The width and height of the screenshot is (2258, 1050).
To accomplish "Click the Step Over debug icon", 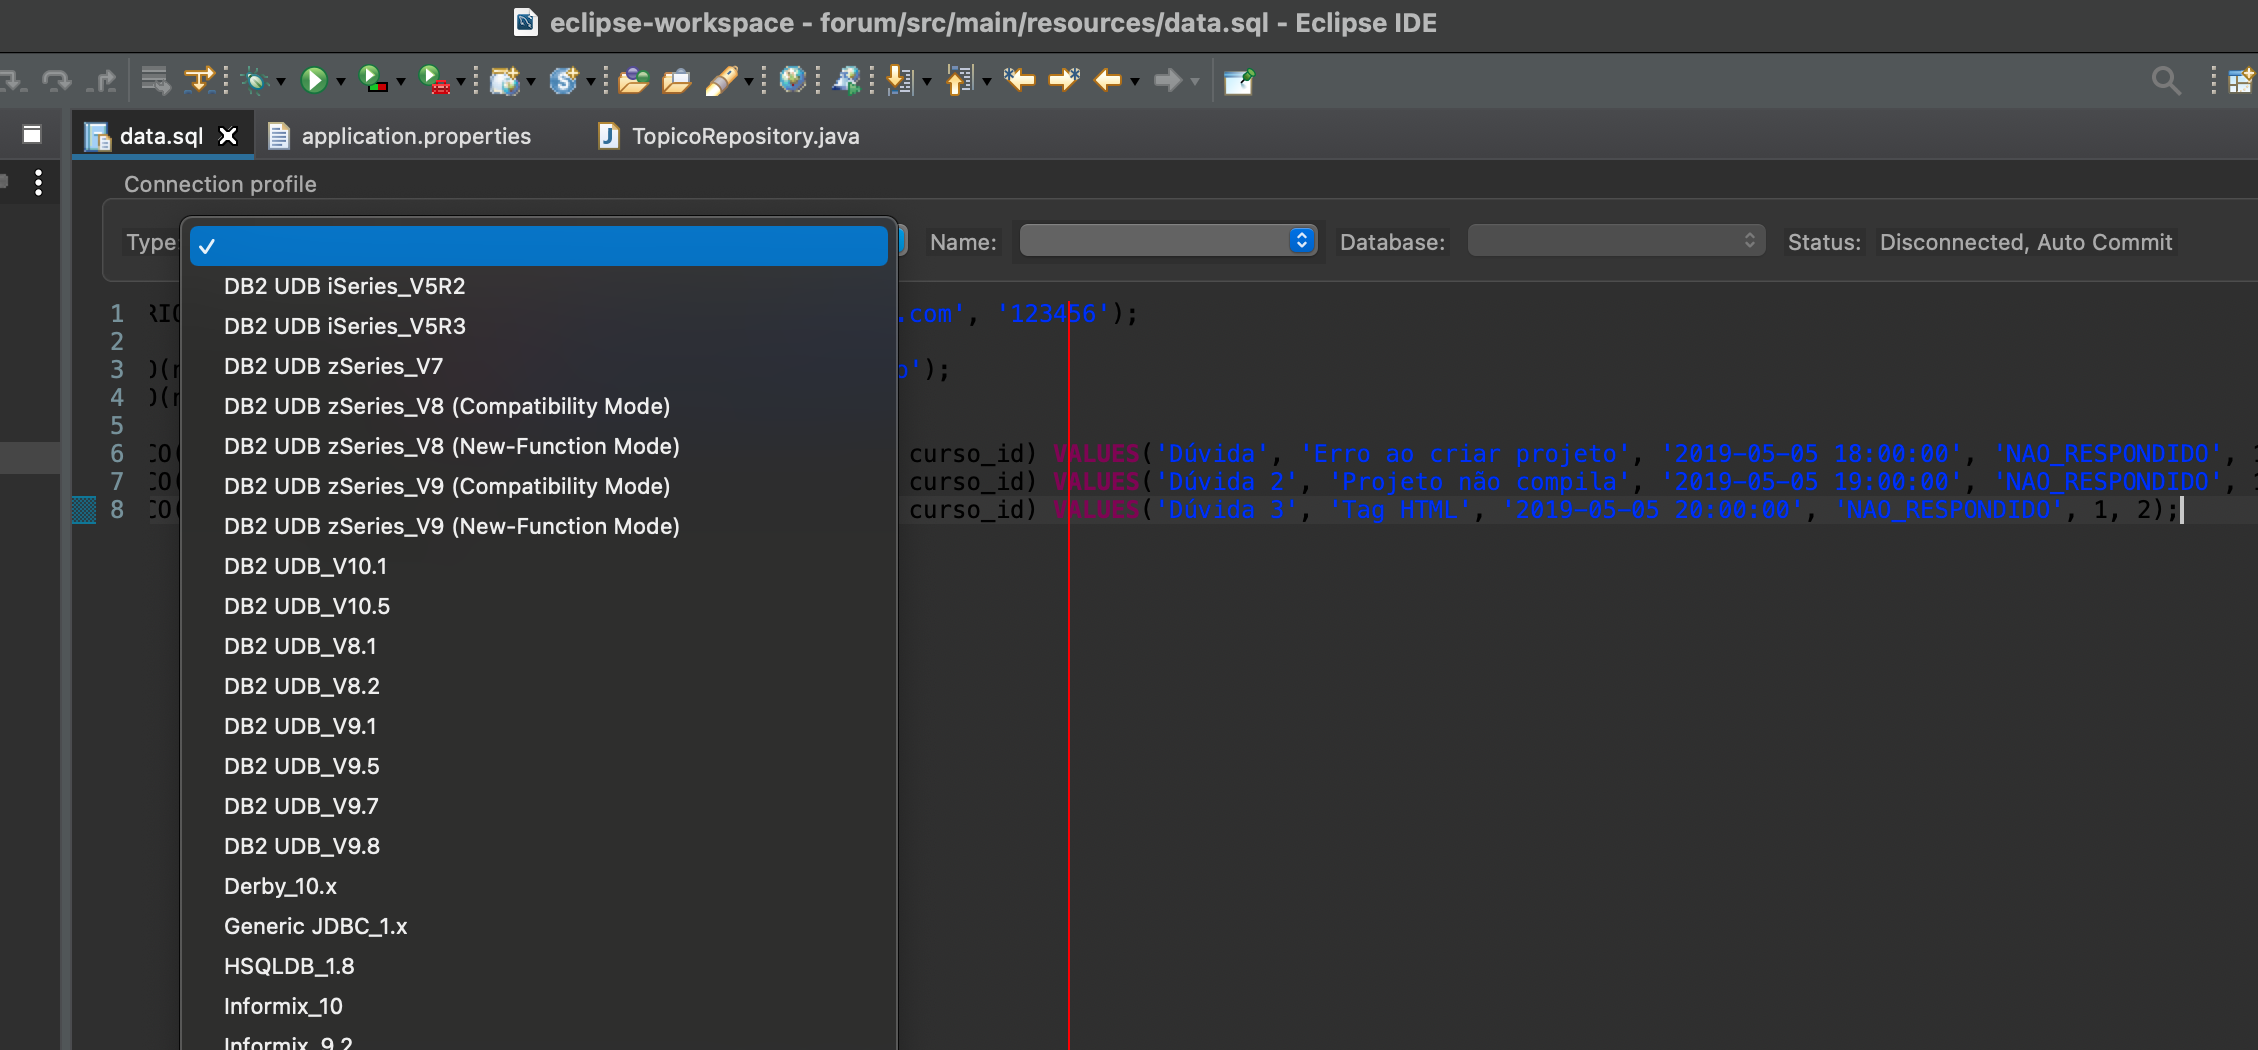I will click(x=57, y=80).
